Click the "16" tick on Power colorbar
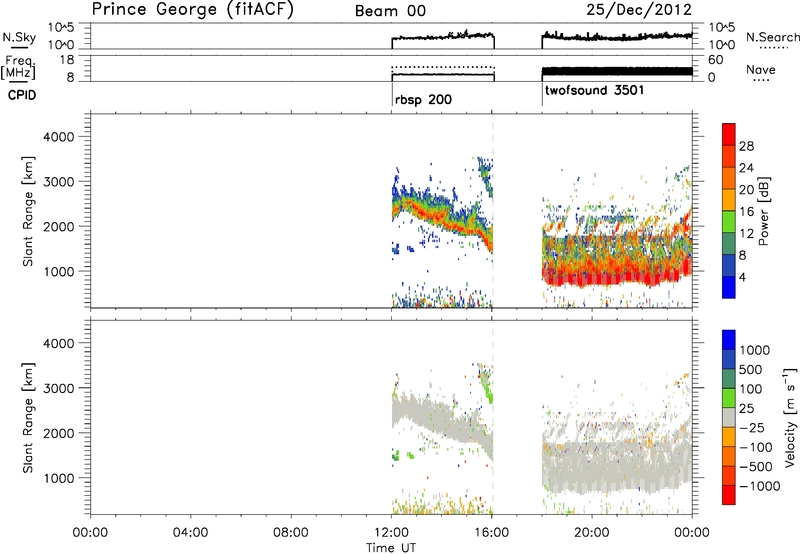Viewport: 800px width, 554px height. tap(746, 212)
